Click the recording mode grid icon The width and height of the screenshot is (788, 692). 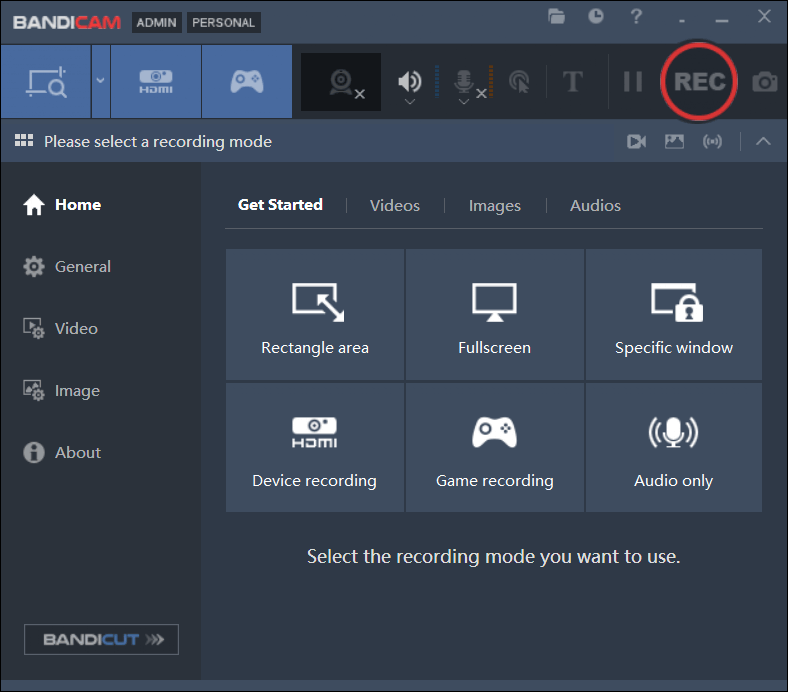pos(24,141)
